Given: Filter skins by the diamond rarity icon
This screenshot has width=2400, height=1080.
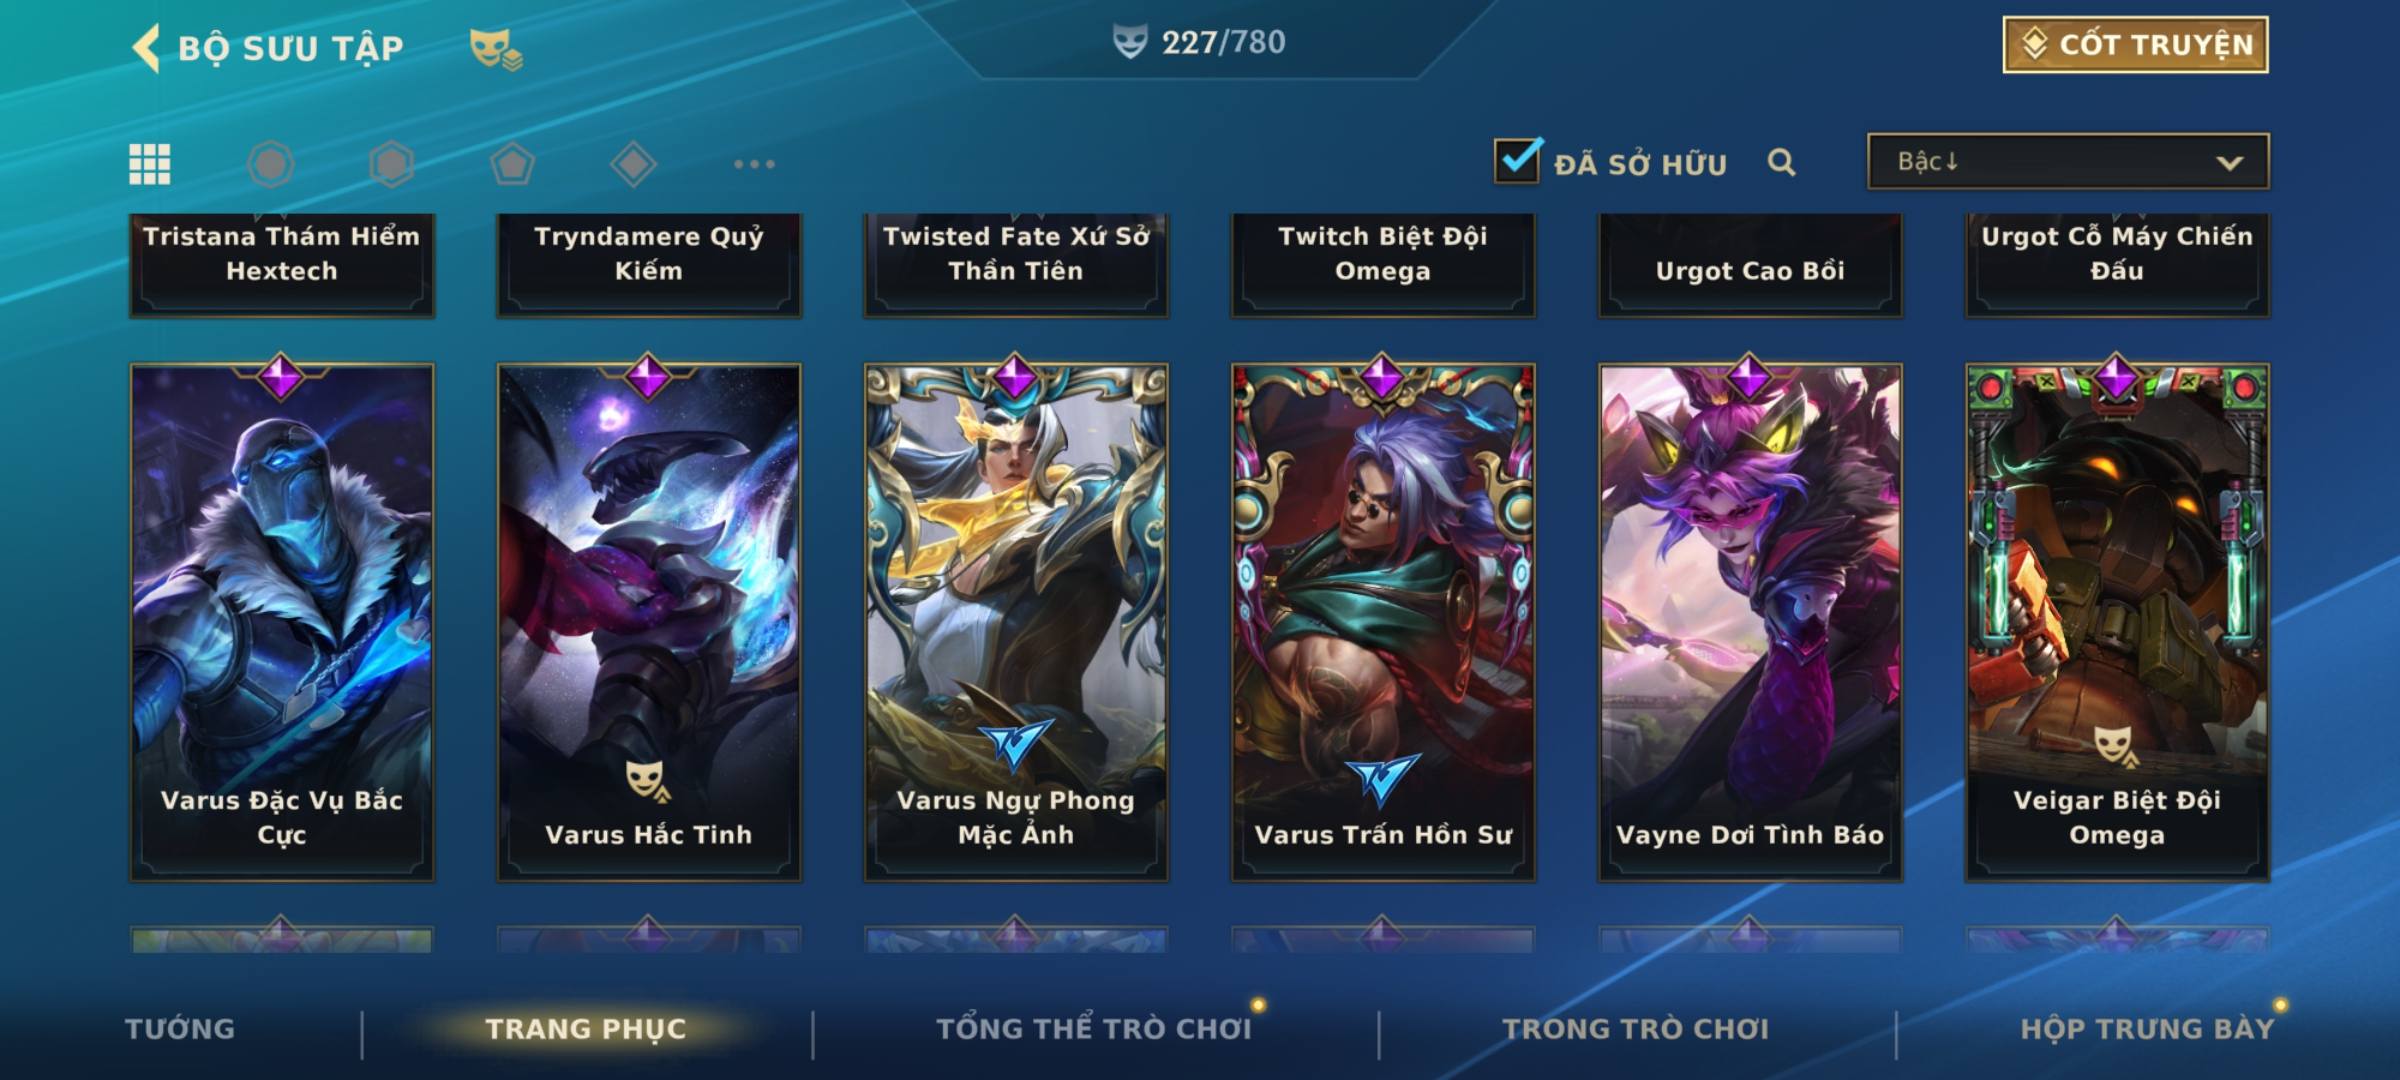Looking at the screenshot, I should tap(633, 164).
